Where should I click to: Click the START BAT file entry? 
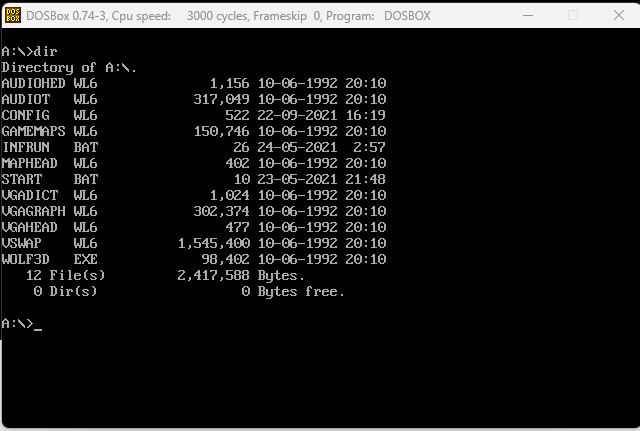[x=50, y=179]
